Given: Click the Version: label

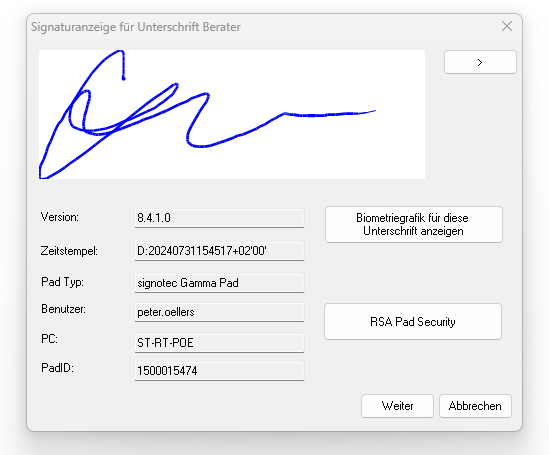Looking at the screenshot, I should 60,217.
